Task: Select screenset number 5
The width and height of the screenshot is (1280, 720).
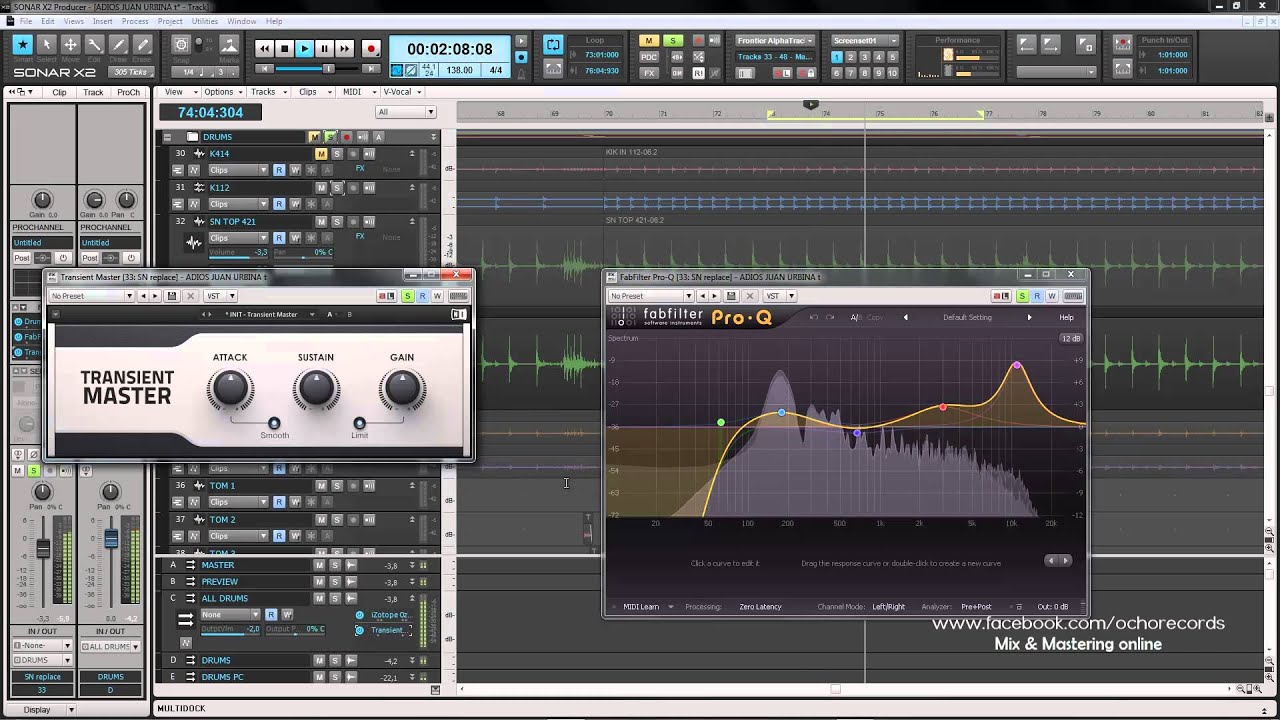Action: point(893,57)
